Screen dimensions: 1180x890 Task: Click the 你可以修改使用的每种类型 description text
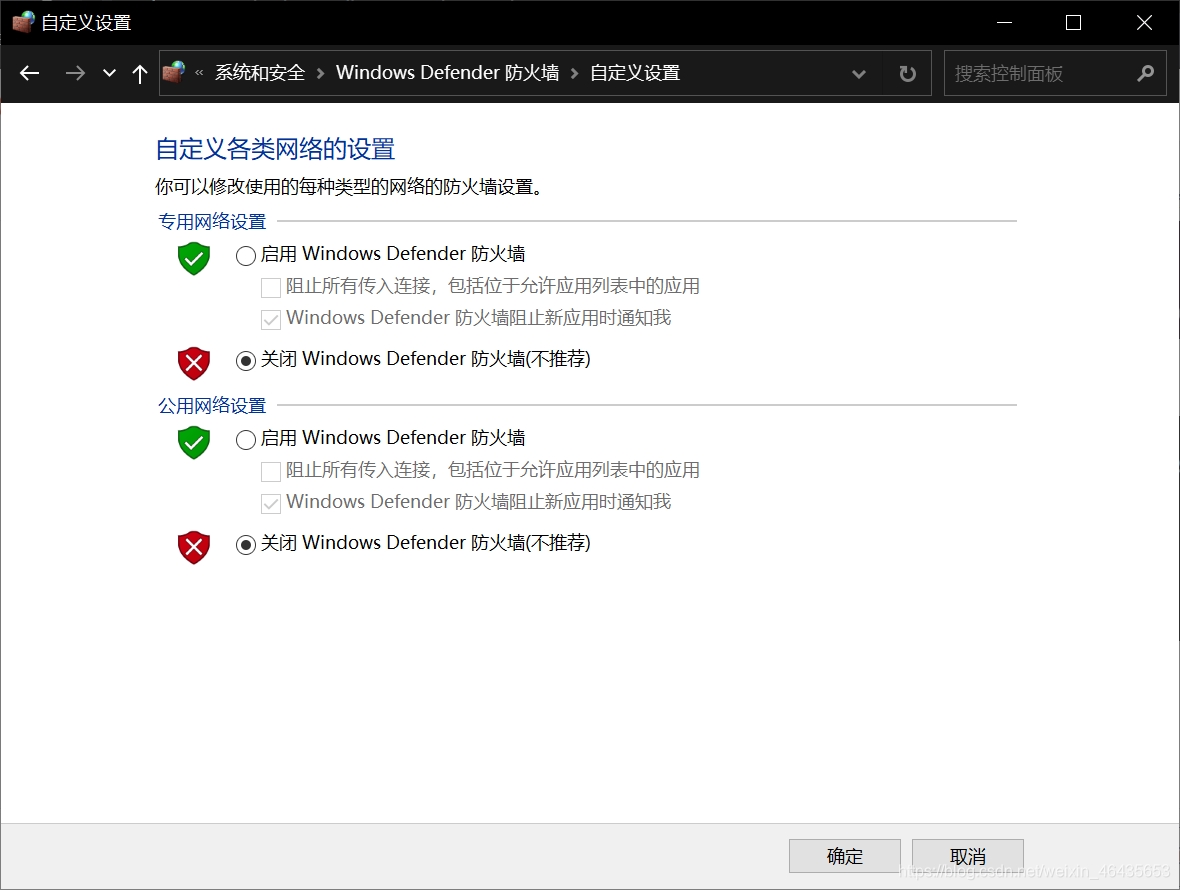click(348, 187)
